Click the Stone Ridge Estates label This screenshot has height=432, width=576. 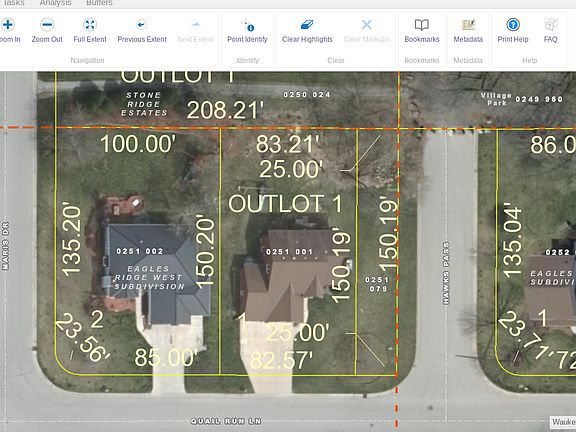click(144, 104)
